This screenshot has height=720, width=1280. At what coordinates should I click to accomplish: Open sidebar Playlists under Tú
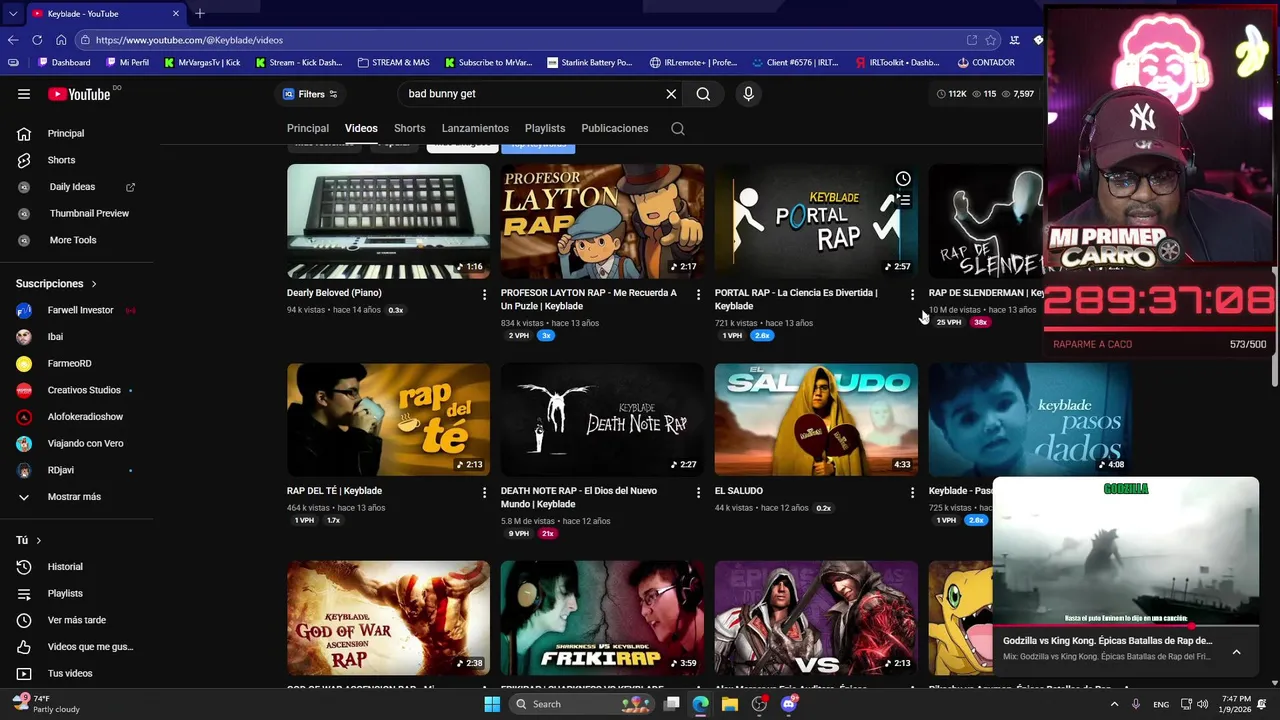pyautogui.click(x=65, y=593)
